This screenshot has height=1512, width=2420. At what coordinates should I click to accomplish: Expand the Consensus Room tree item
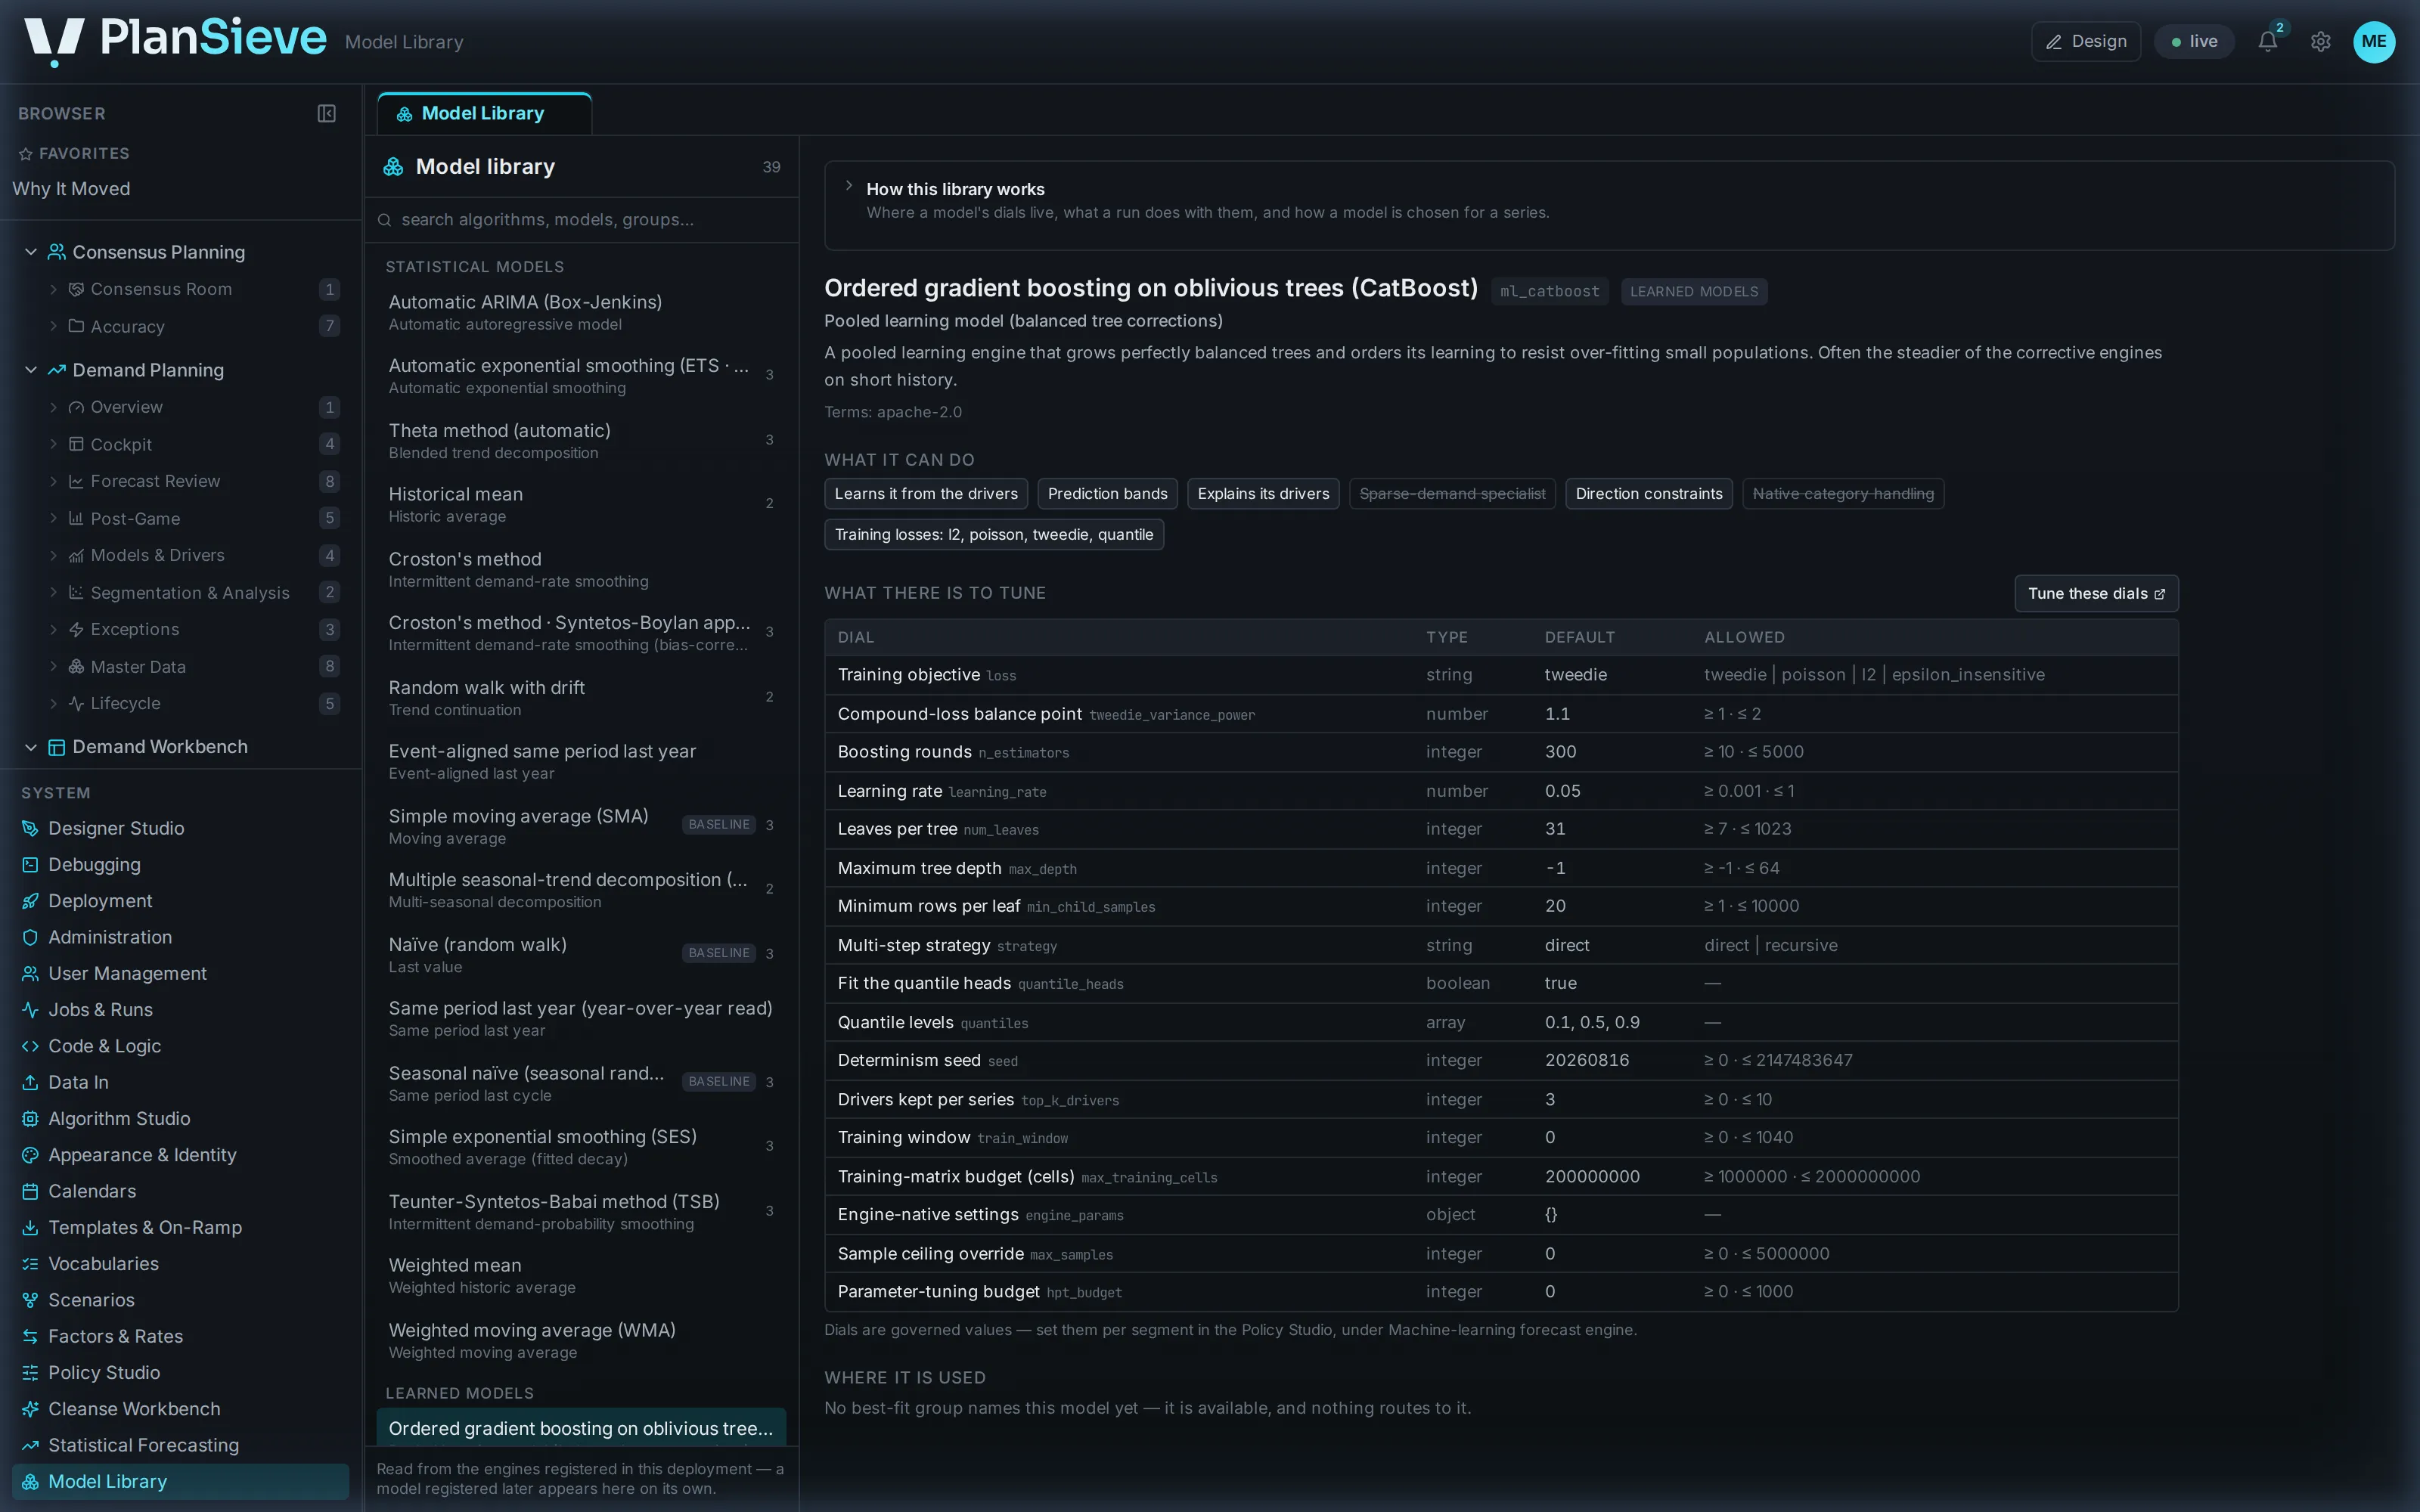pos(53,289)
